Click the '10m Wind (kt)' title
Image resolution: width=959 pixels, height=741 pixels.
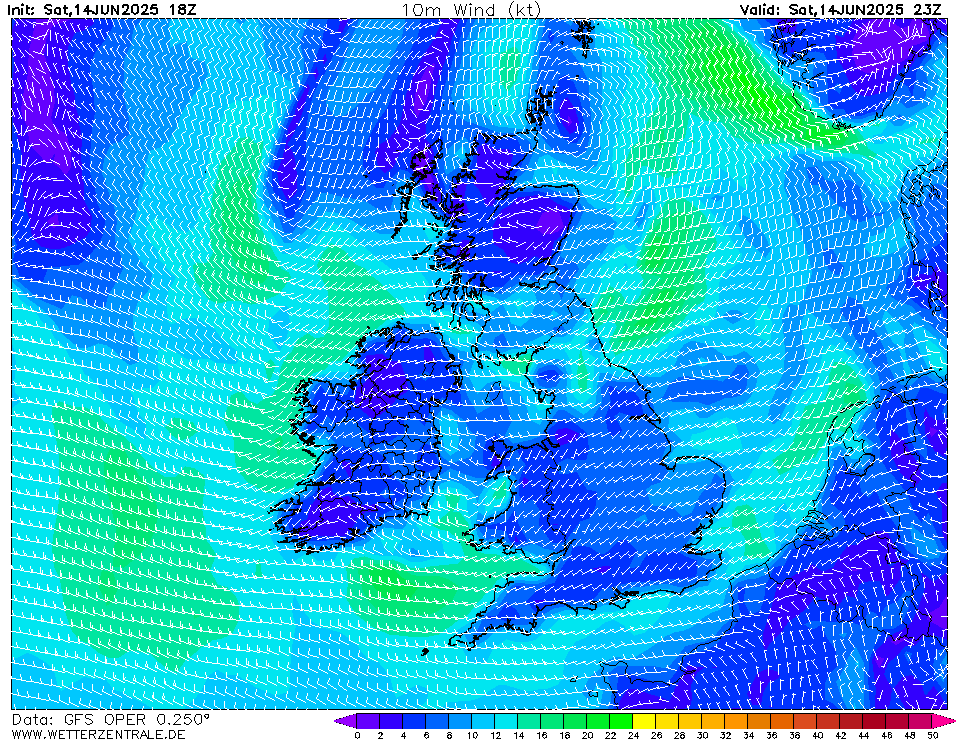472,10
